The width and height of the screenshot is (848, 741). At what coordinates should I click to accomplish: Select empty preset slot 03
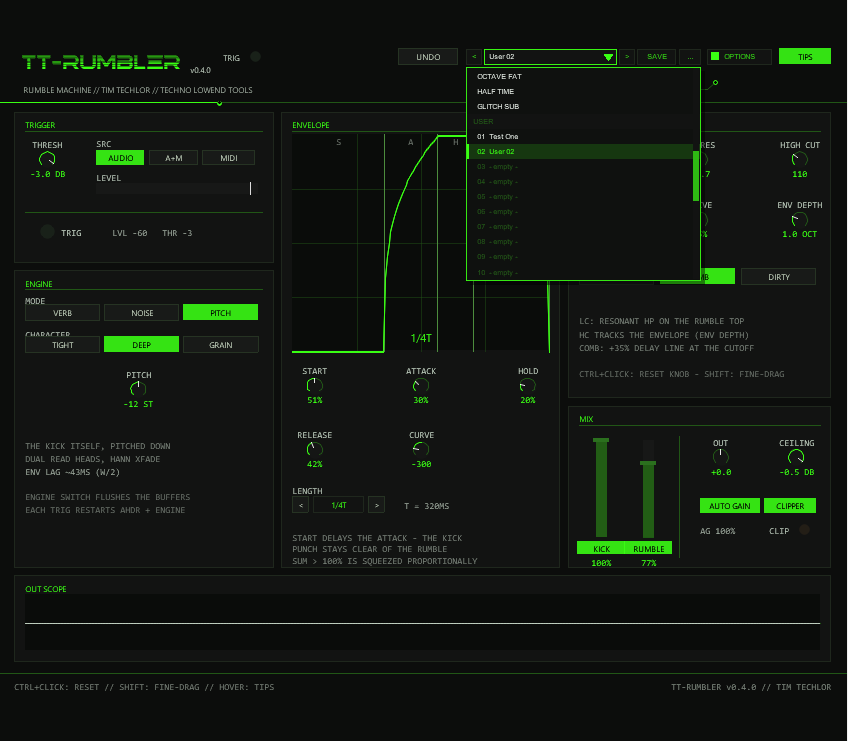(580, 167)
